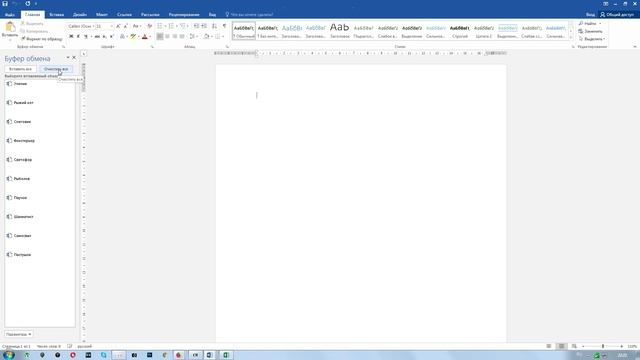Apply bulleted list
The width and height of the screenshot is (640, 360).
pyautogui.click(x=160, y=26)
